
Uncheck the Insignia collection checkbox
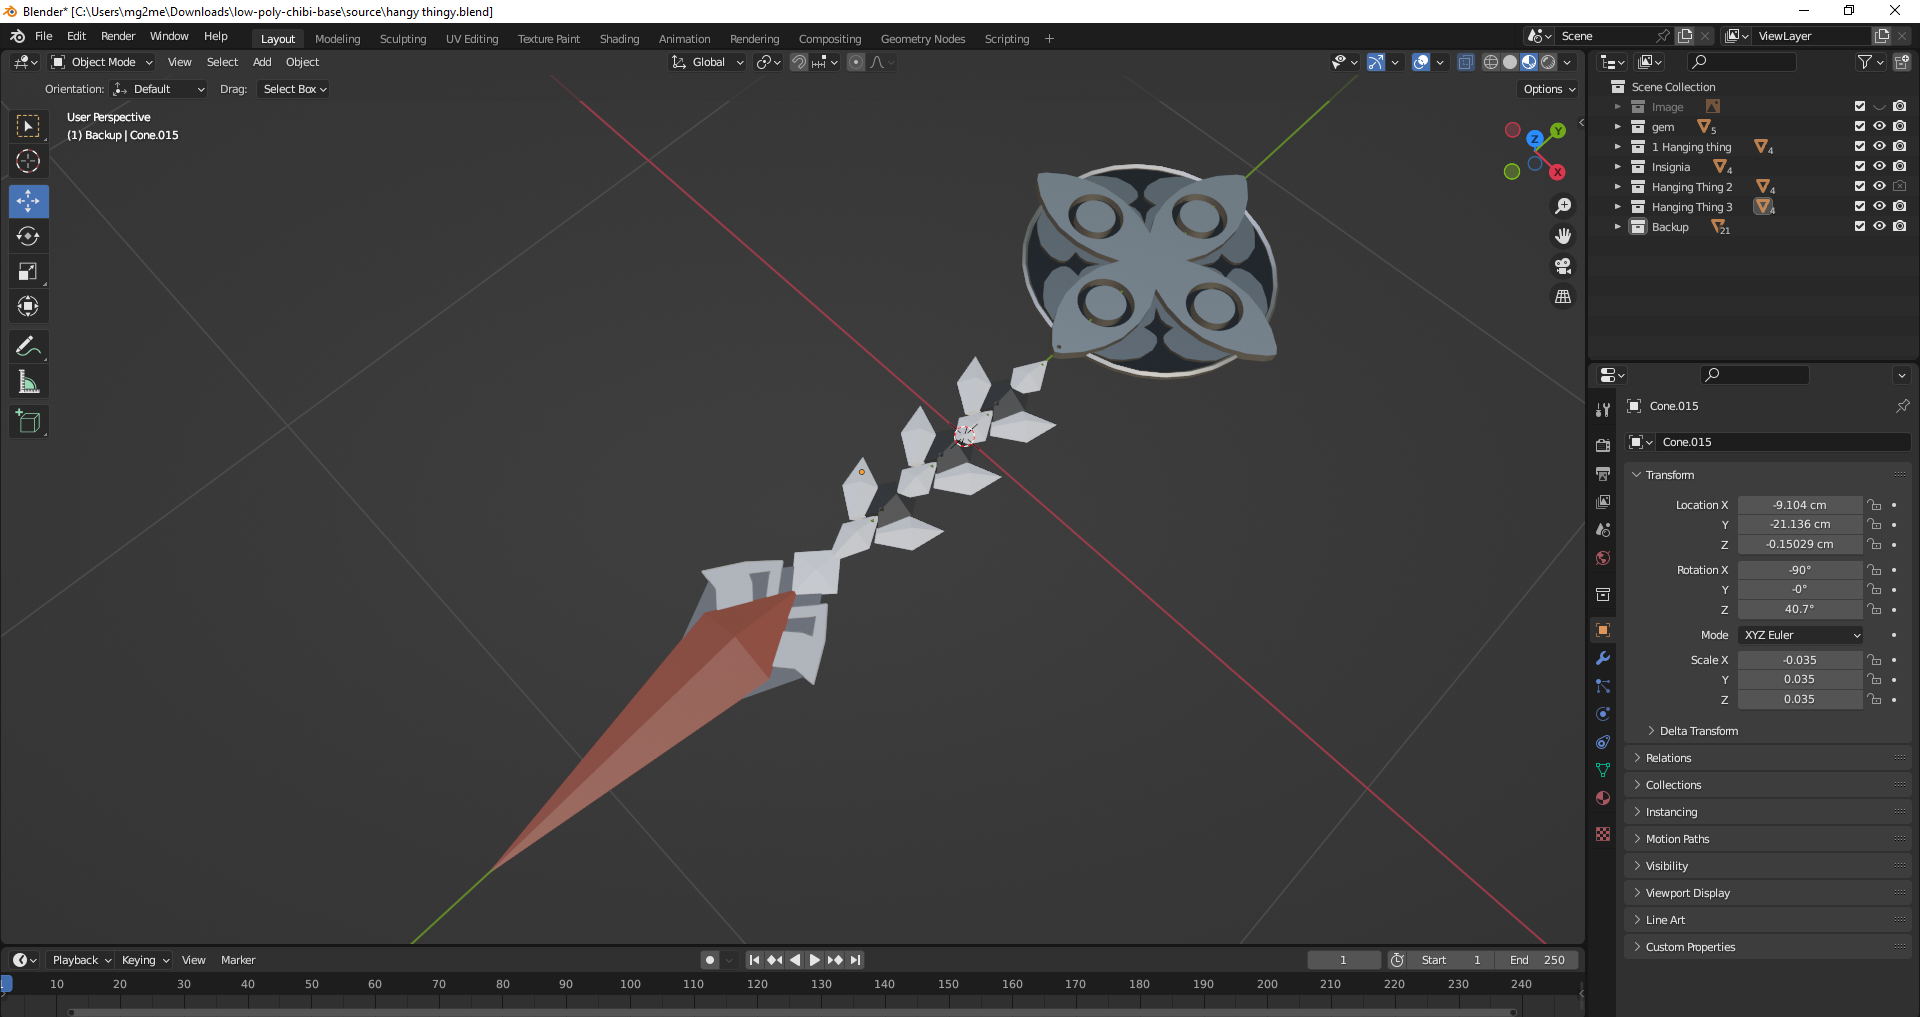point(1860,167)
